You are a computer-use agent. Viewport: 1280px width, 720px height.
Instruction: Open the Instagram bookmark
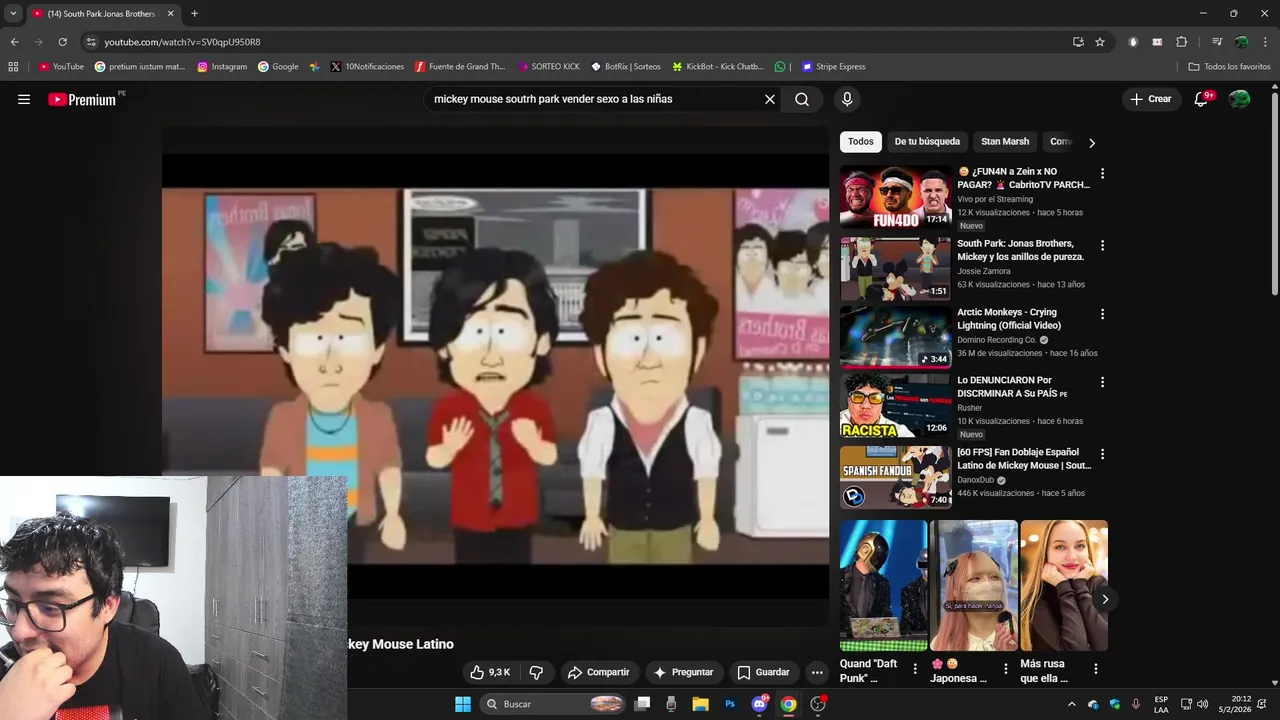click(x=222, y=67)
